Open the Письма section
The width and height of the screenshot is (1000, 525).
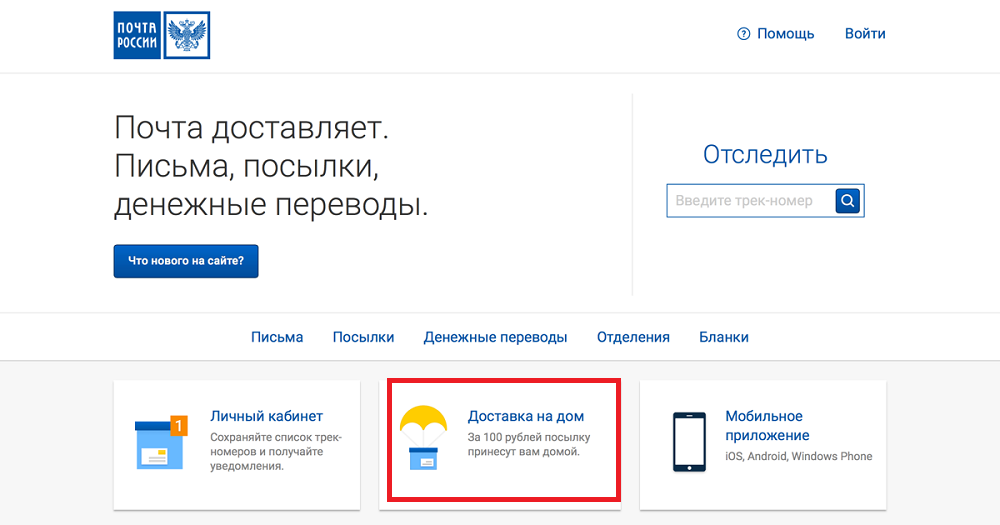coord(277,337)
